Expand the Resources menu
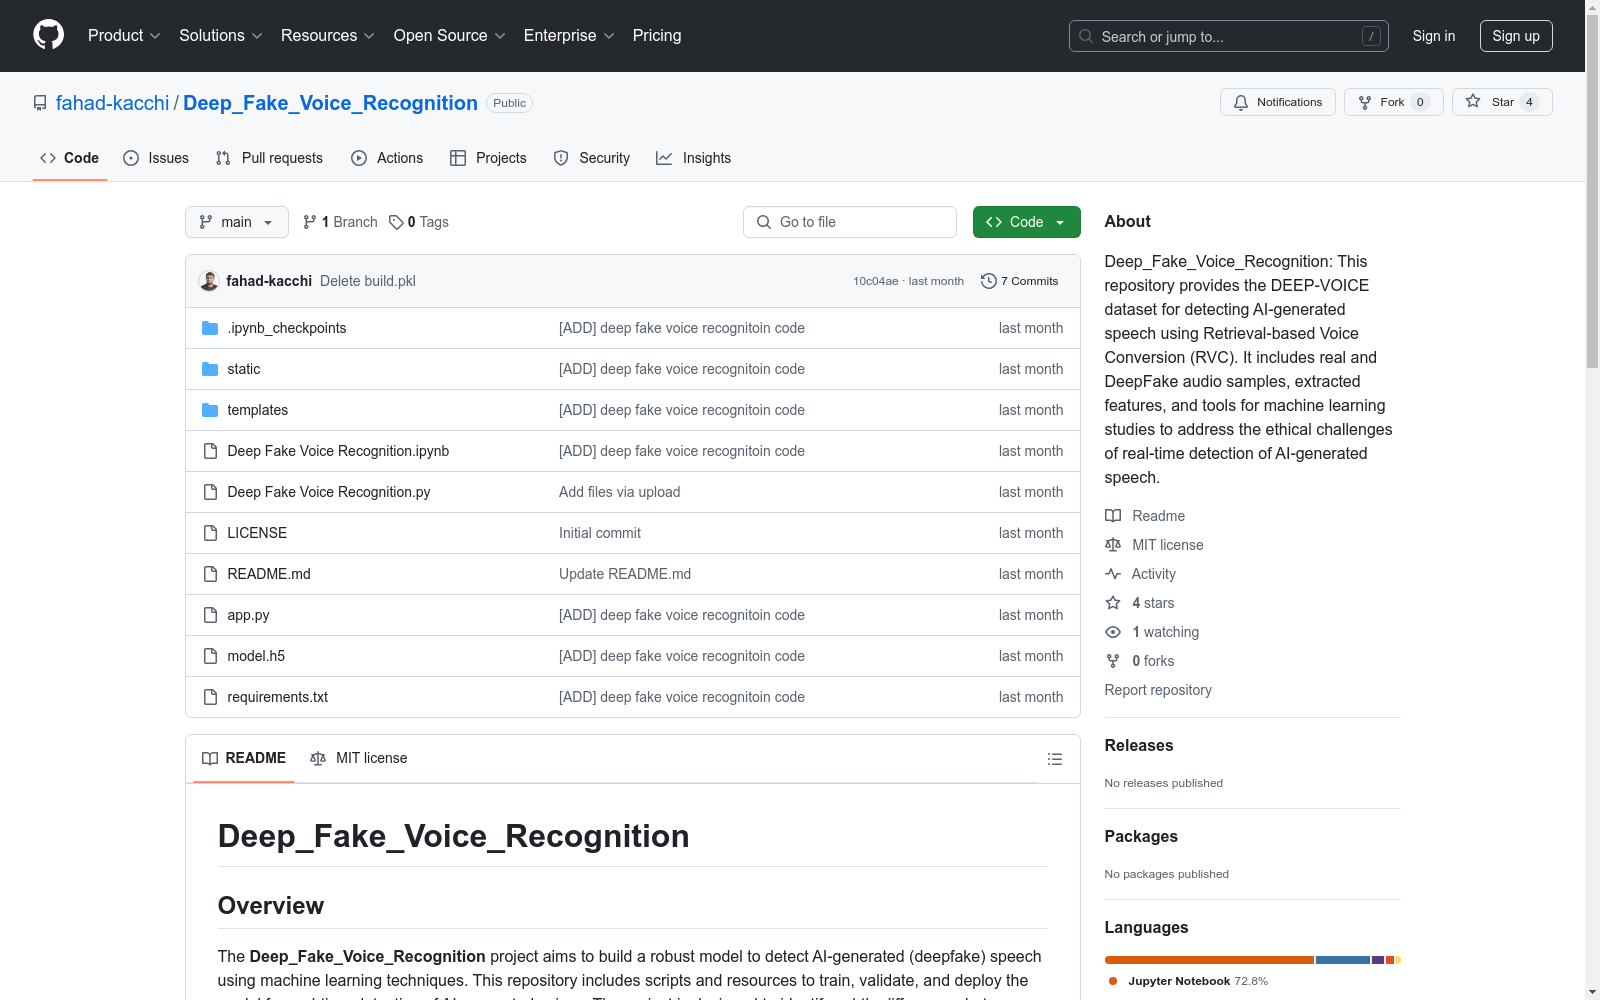 [328, 36]
